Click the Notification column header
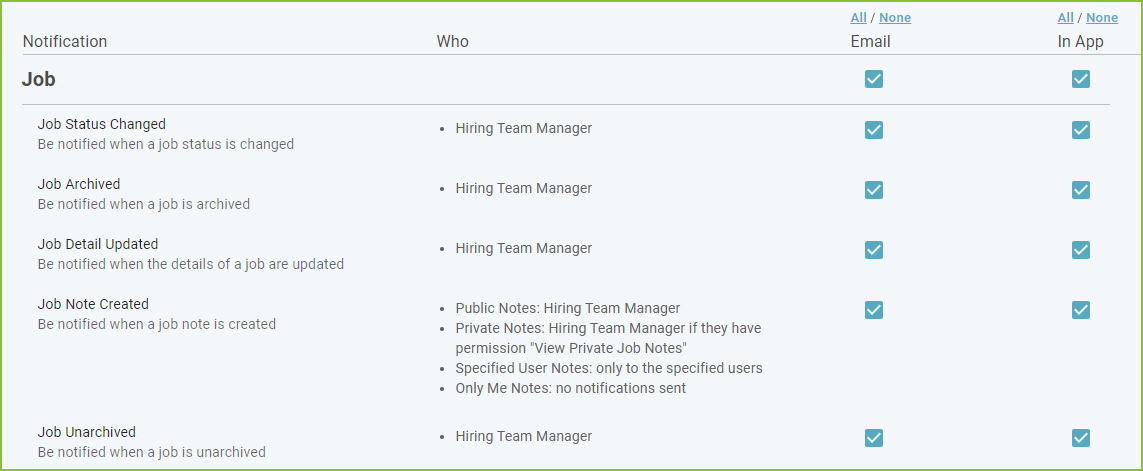Image resolution: width=1143 pixels, height=471 pixels. click(x=65, y=42)
